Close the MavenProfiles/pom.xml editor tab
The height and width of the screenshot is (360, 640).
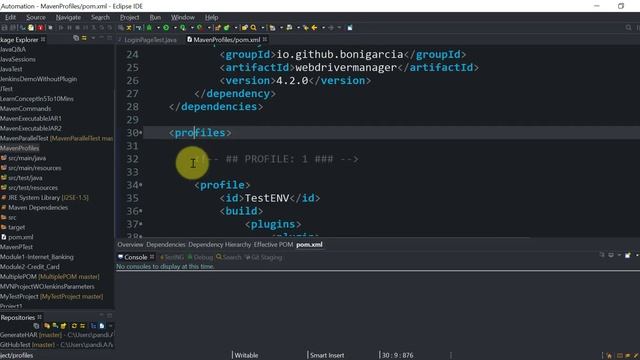pos(265,39)
